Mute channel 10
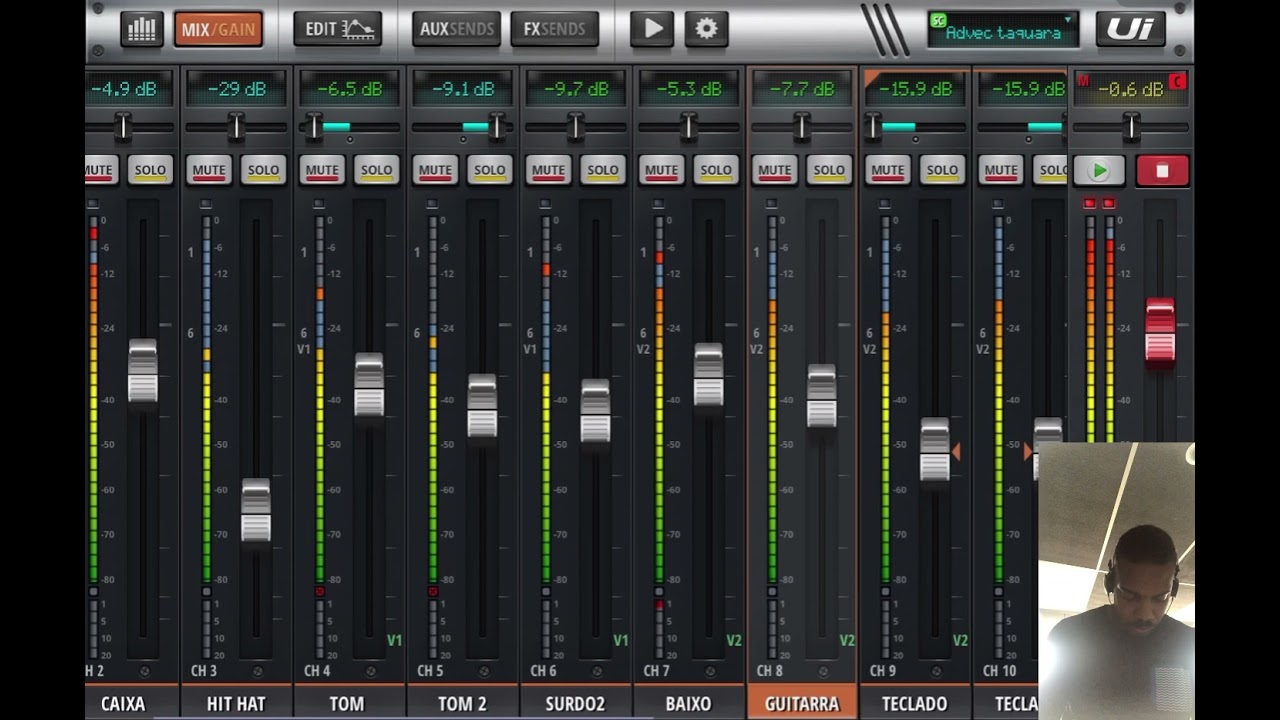Image resolution: width=1280 pixels, height=720 pixels. (x=1000, y=170)
